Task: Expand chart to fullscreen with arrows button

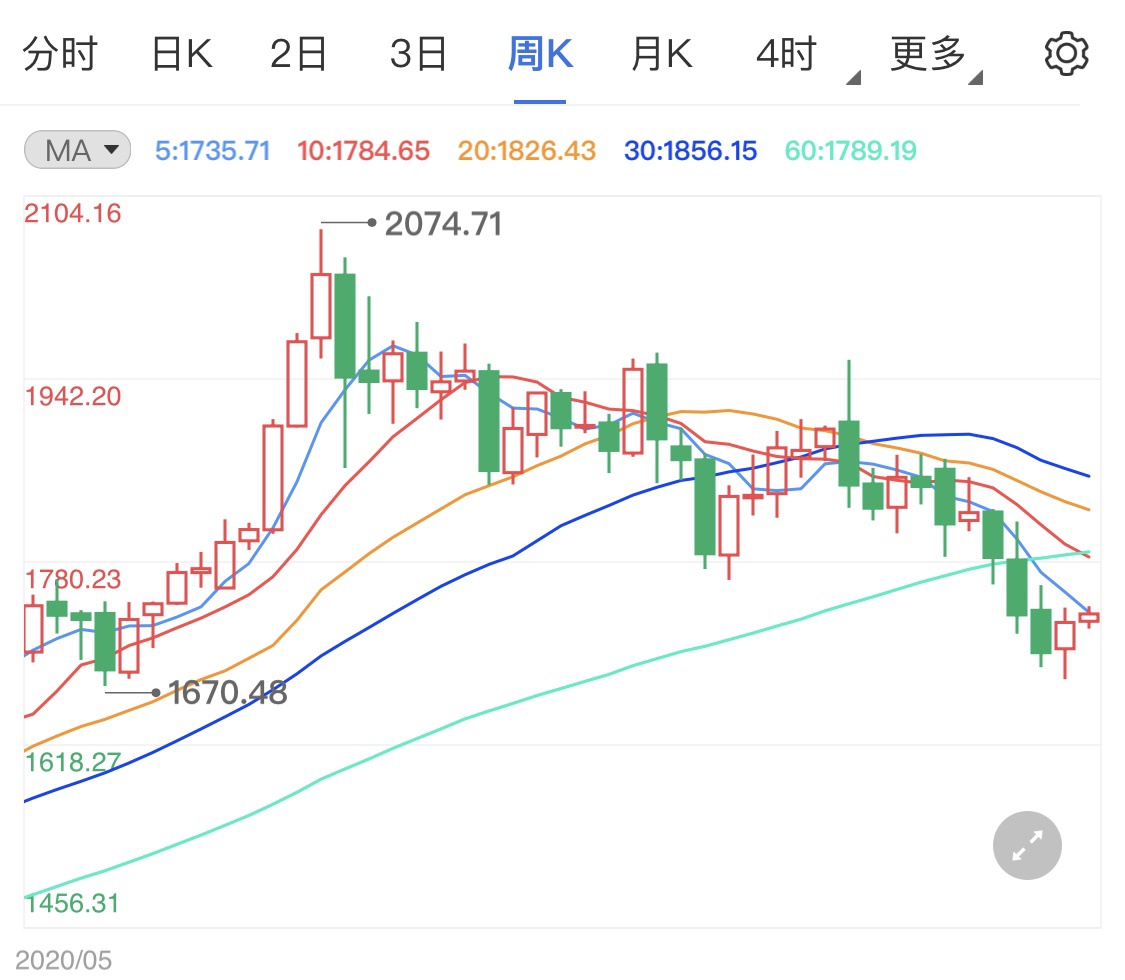Action: (1027, 845)
